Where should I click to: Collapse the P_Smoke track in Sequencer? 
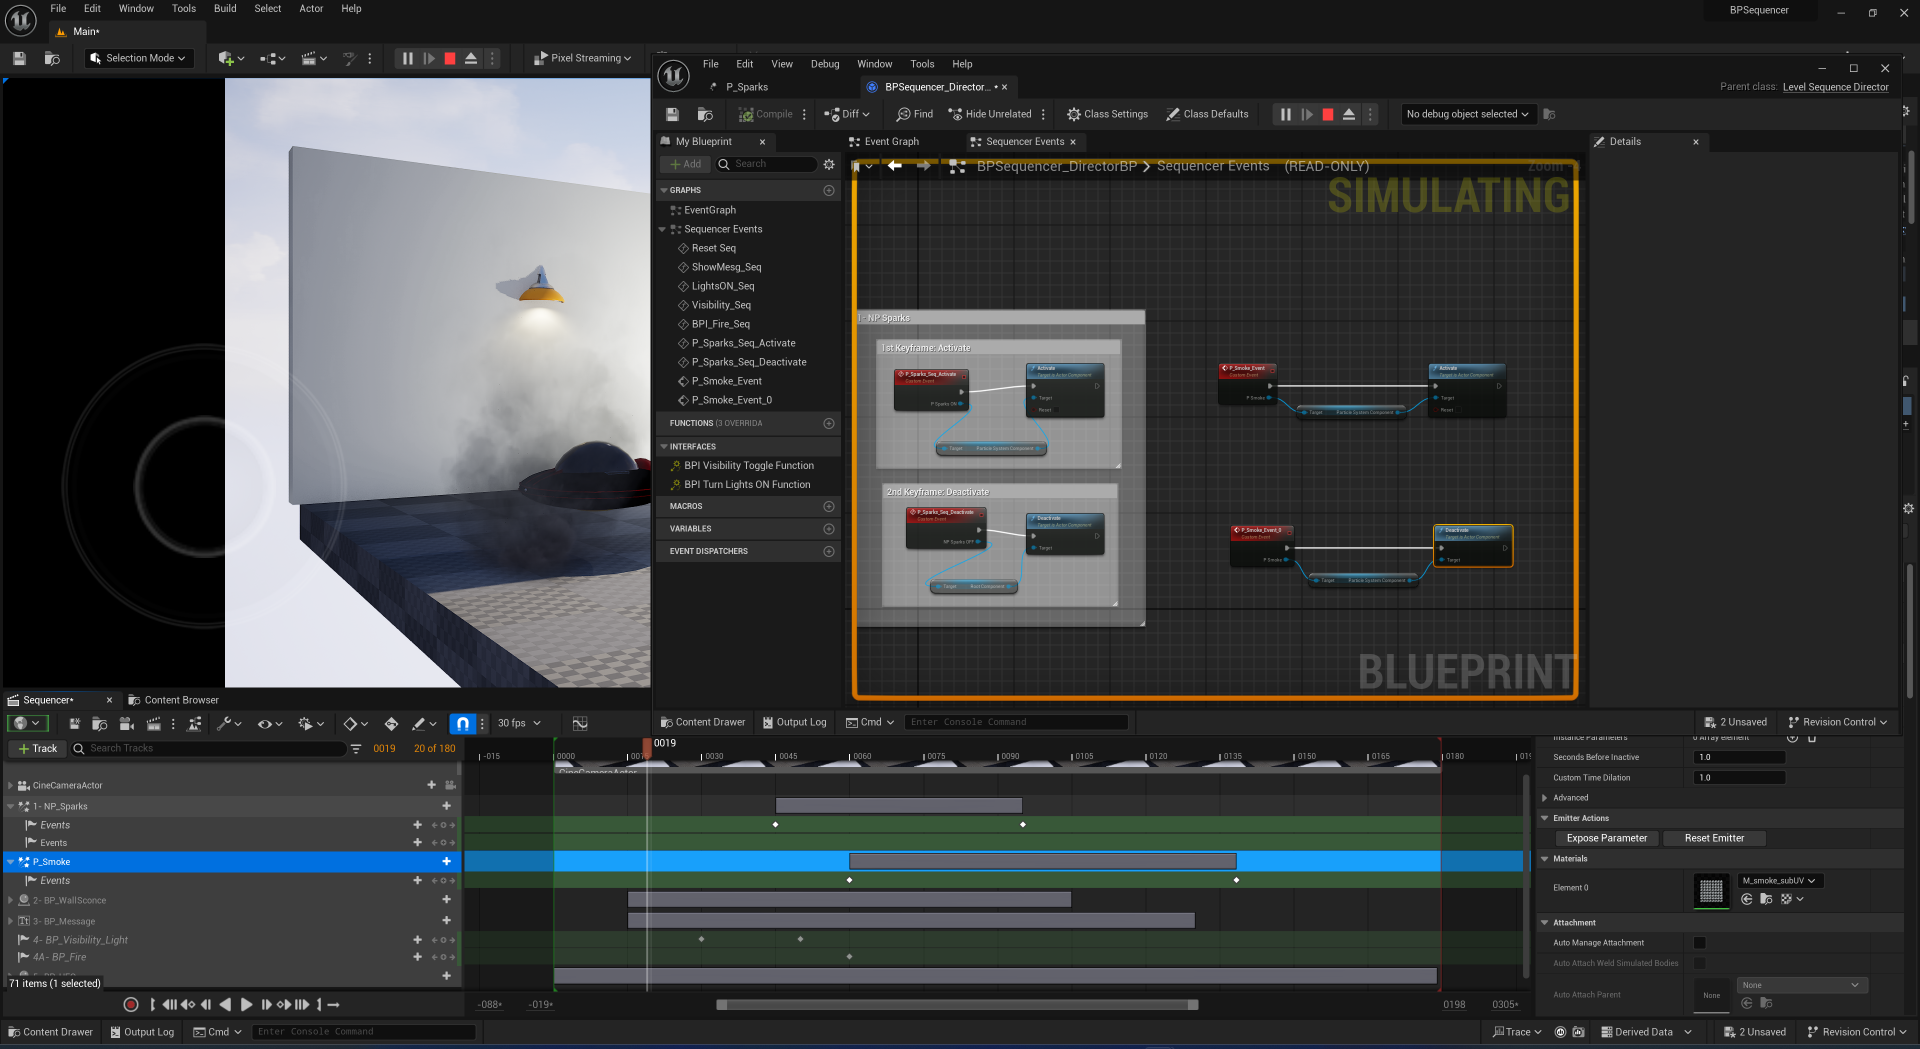point(11,862)
